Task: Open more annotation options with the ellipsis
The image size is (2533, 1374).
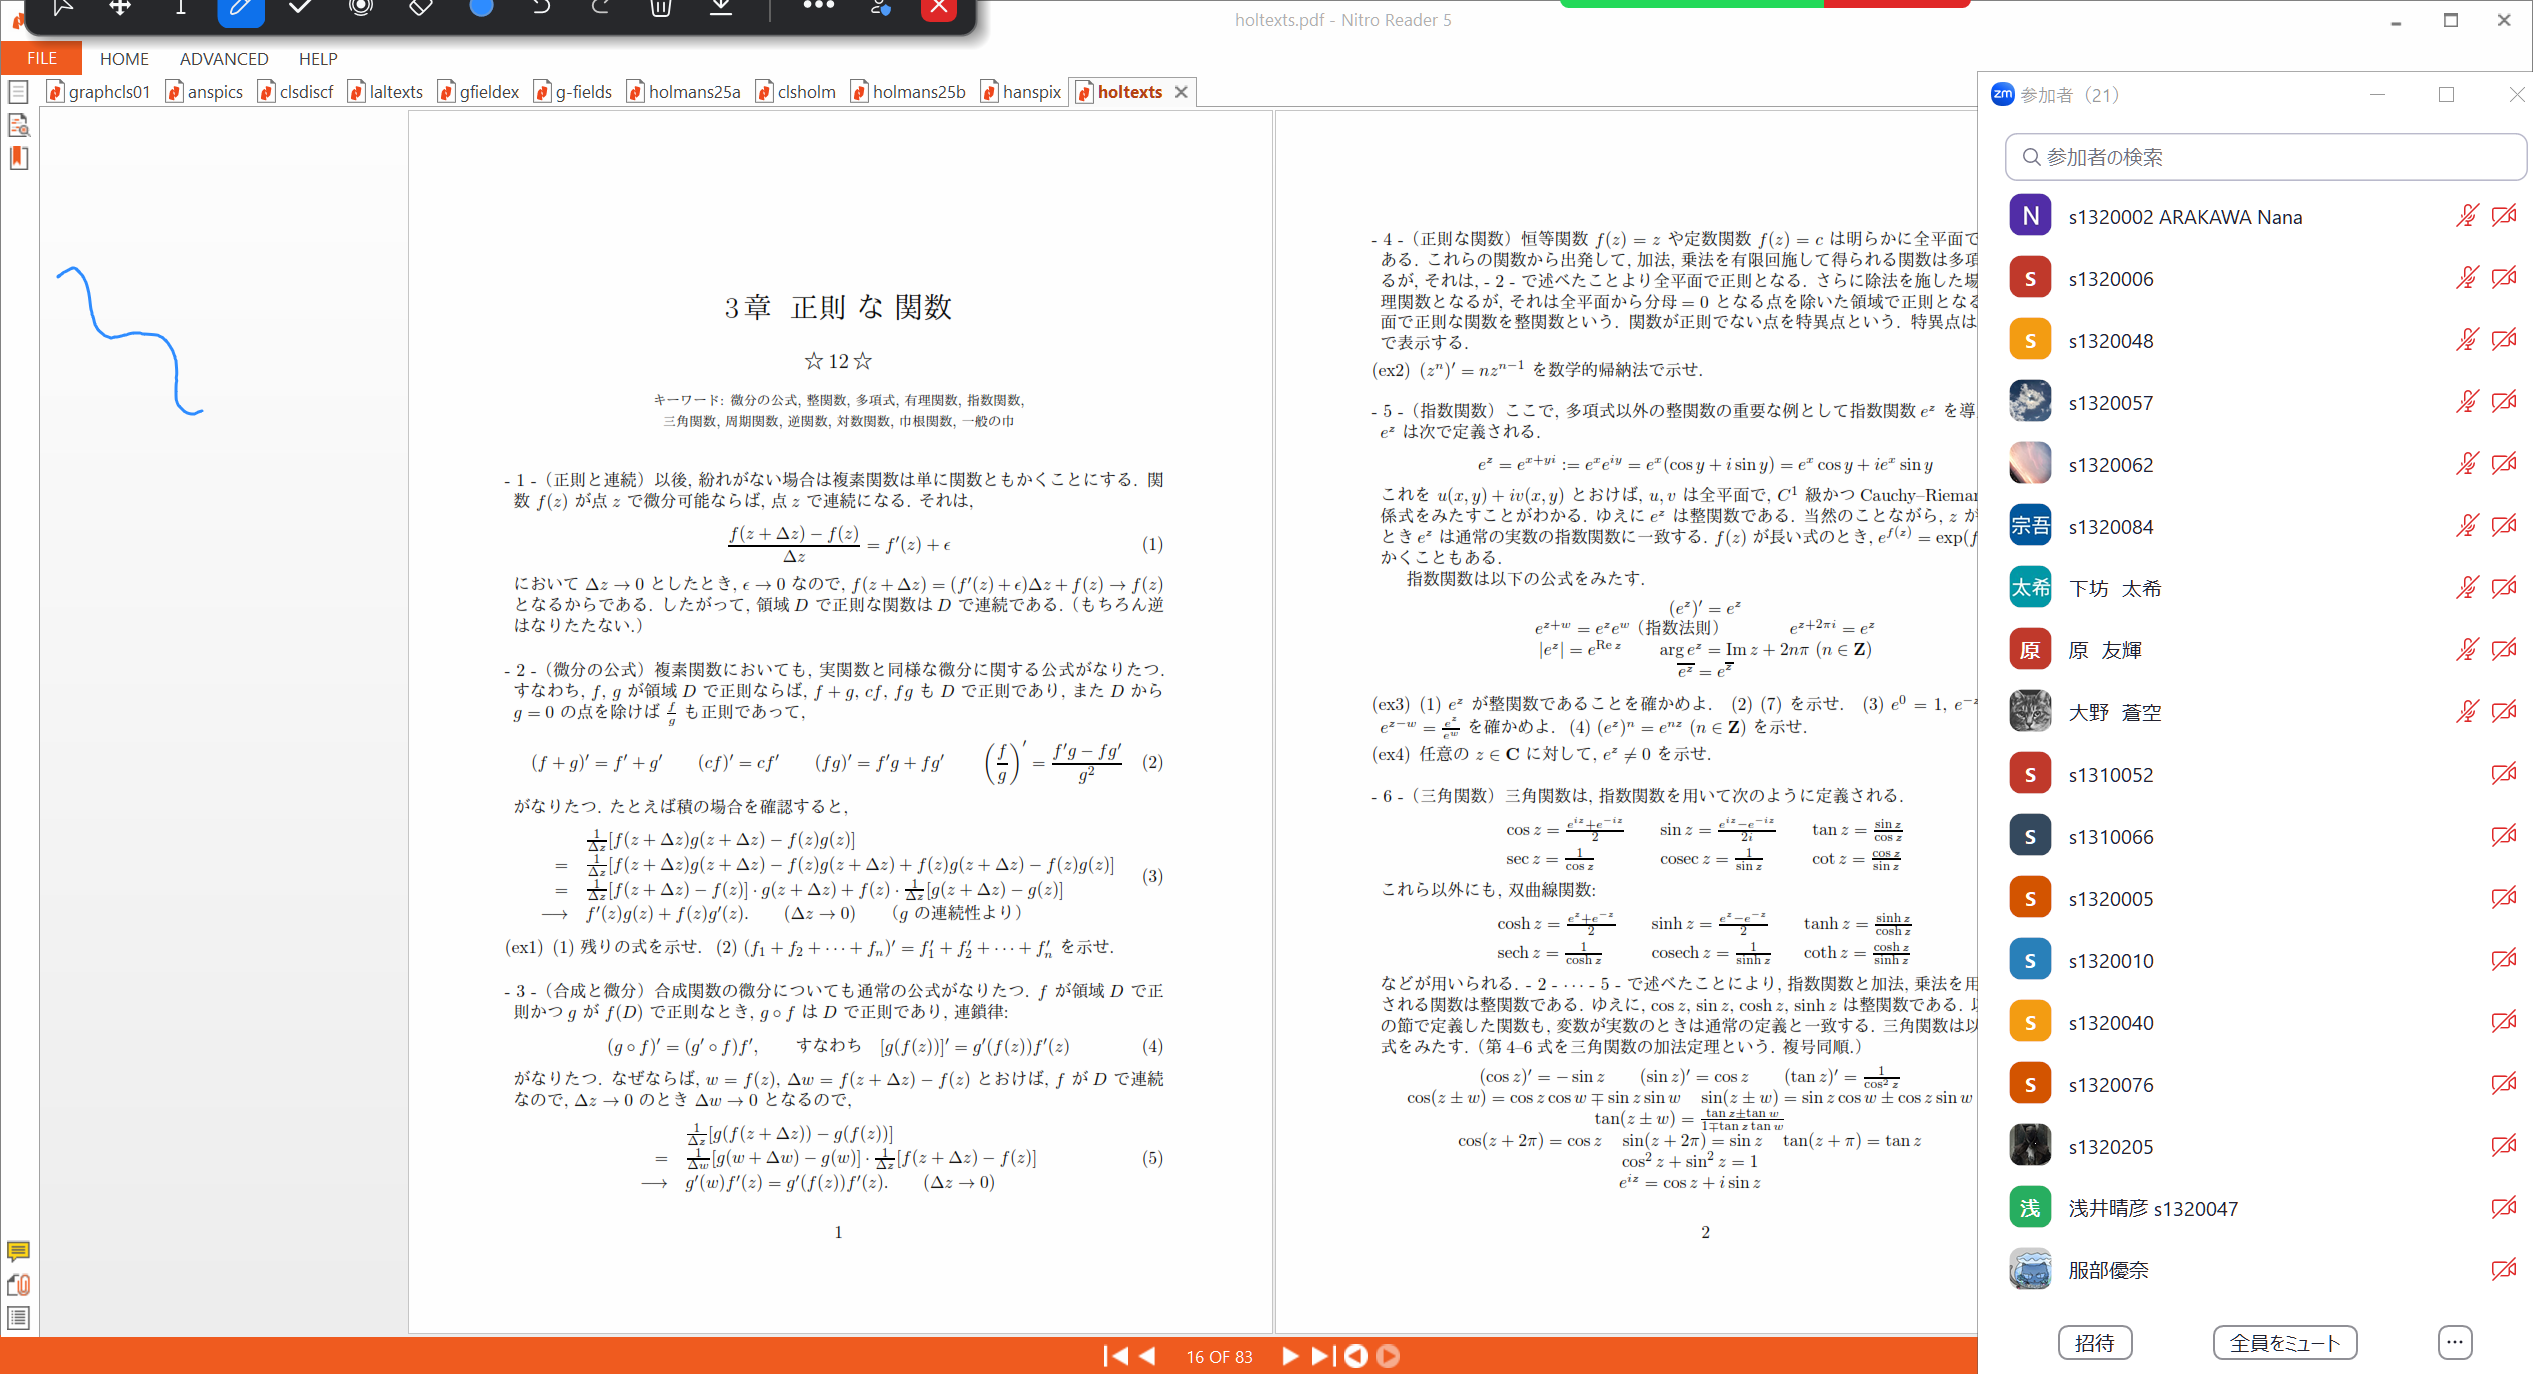Action: [819, 8]
